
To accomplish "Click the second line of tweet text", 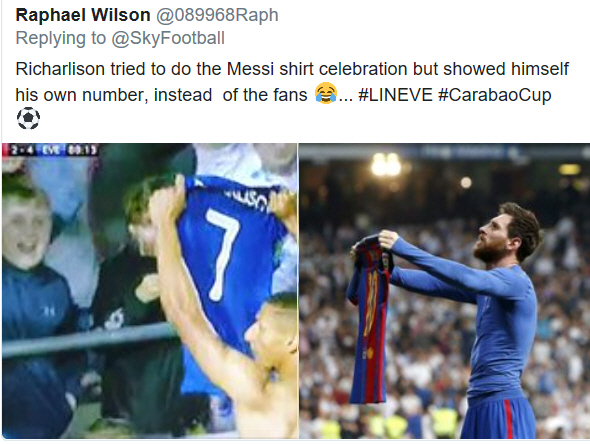I will tap(283, 95).
